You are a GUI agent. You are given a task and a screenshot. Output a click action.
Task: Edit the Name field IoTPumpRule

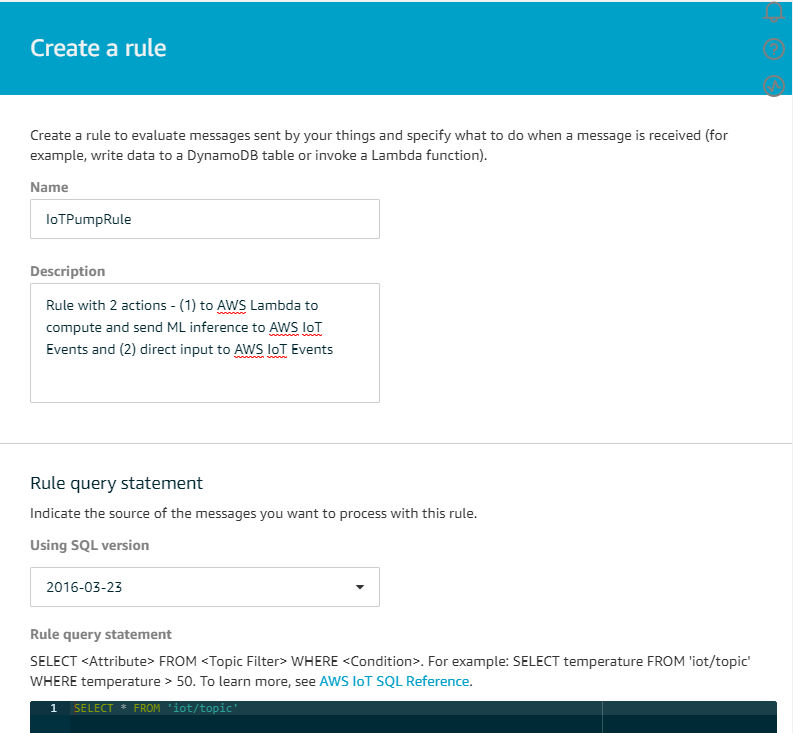[205, 219]
